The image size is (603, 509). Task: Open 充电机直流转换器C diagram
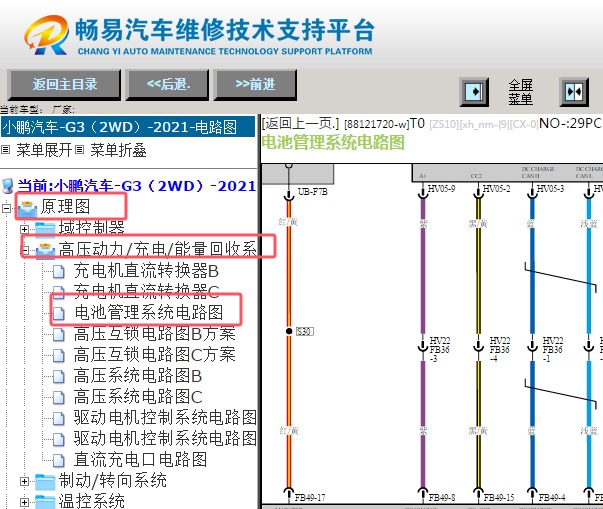(x=146, y=291)
